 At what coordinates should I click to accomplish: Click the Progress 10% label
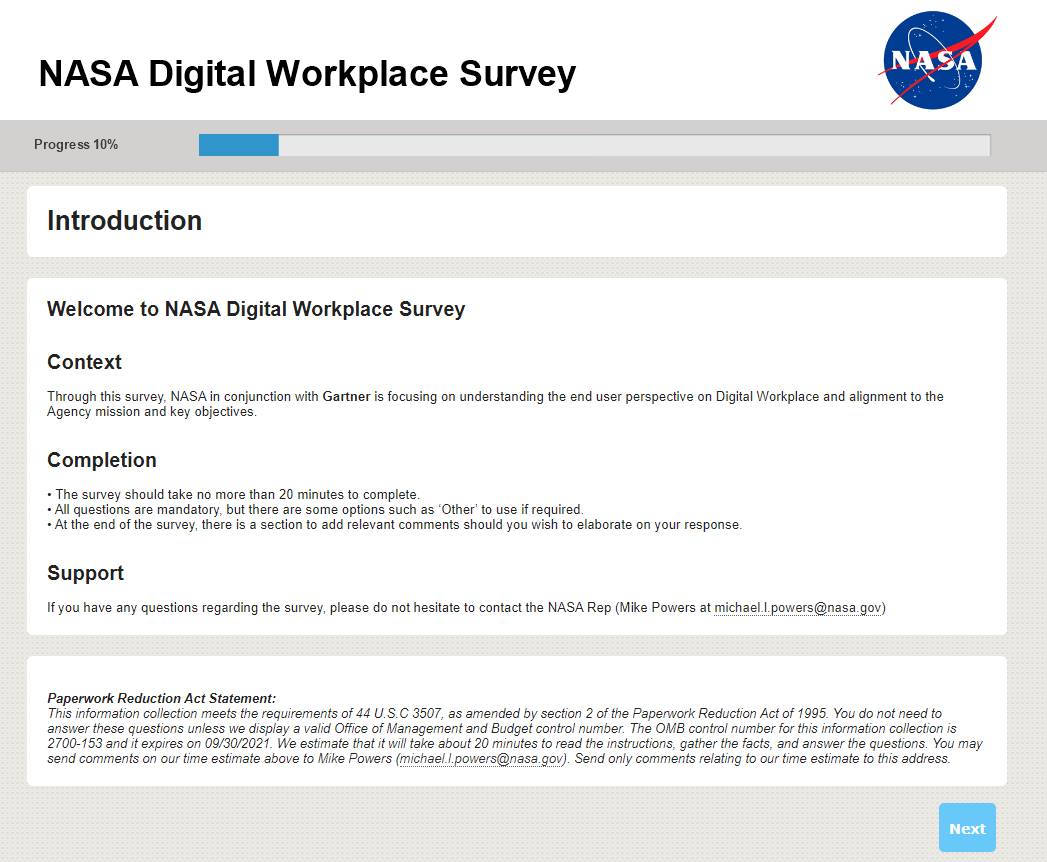click(x=76, y=145)
